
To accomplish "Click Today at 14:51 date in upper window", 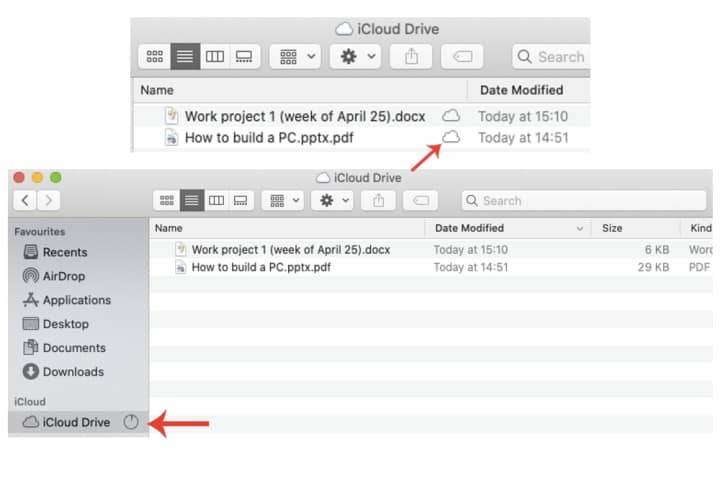I will tap(523, 137).
